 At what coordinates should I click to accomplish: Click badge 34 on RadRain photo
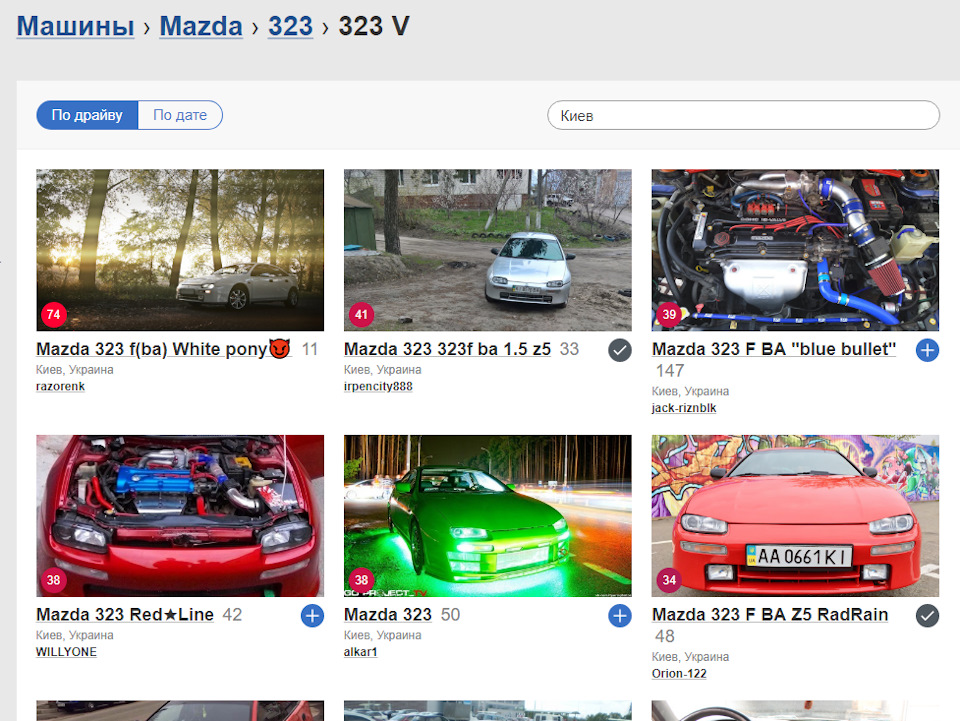point(669,580)
